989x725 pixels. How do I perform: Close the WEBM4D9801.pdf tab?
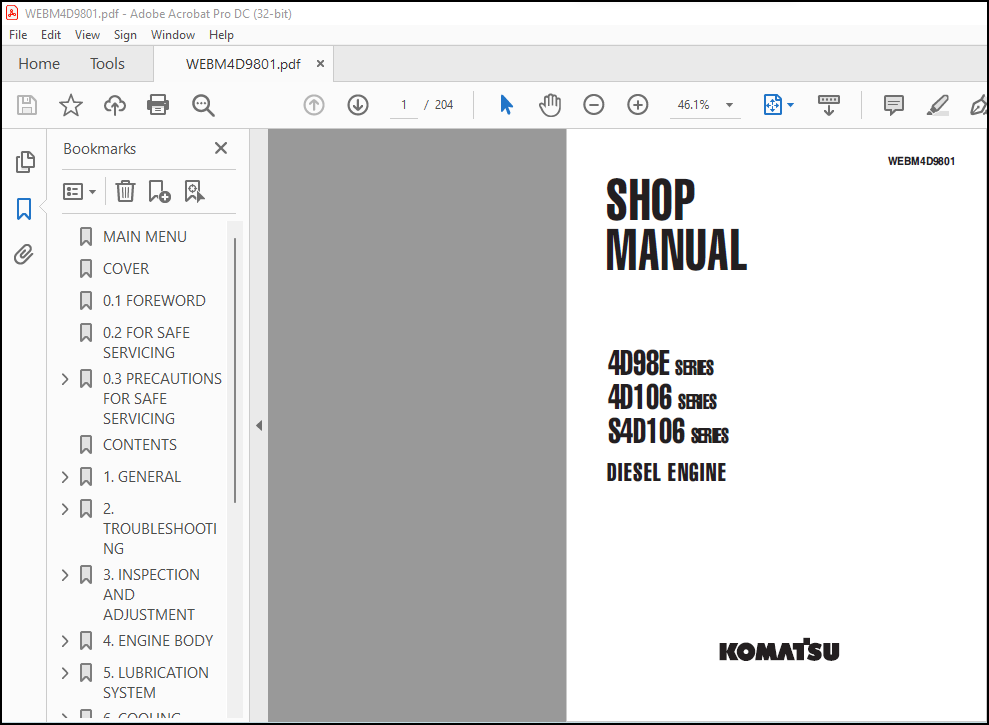tap(320, 64)
